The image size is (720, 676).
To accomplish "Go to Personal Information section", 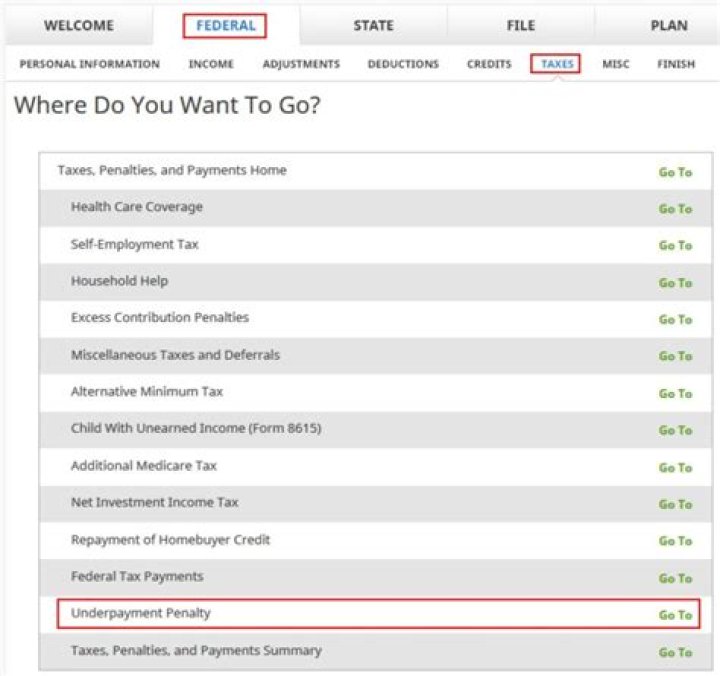I will pos(89,64).
